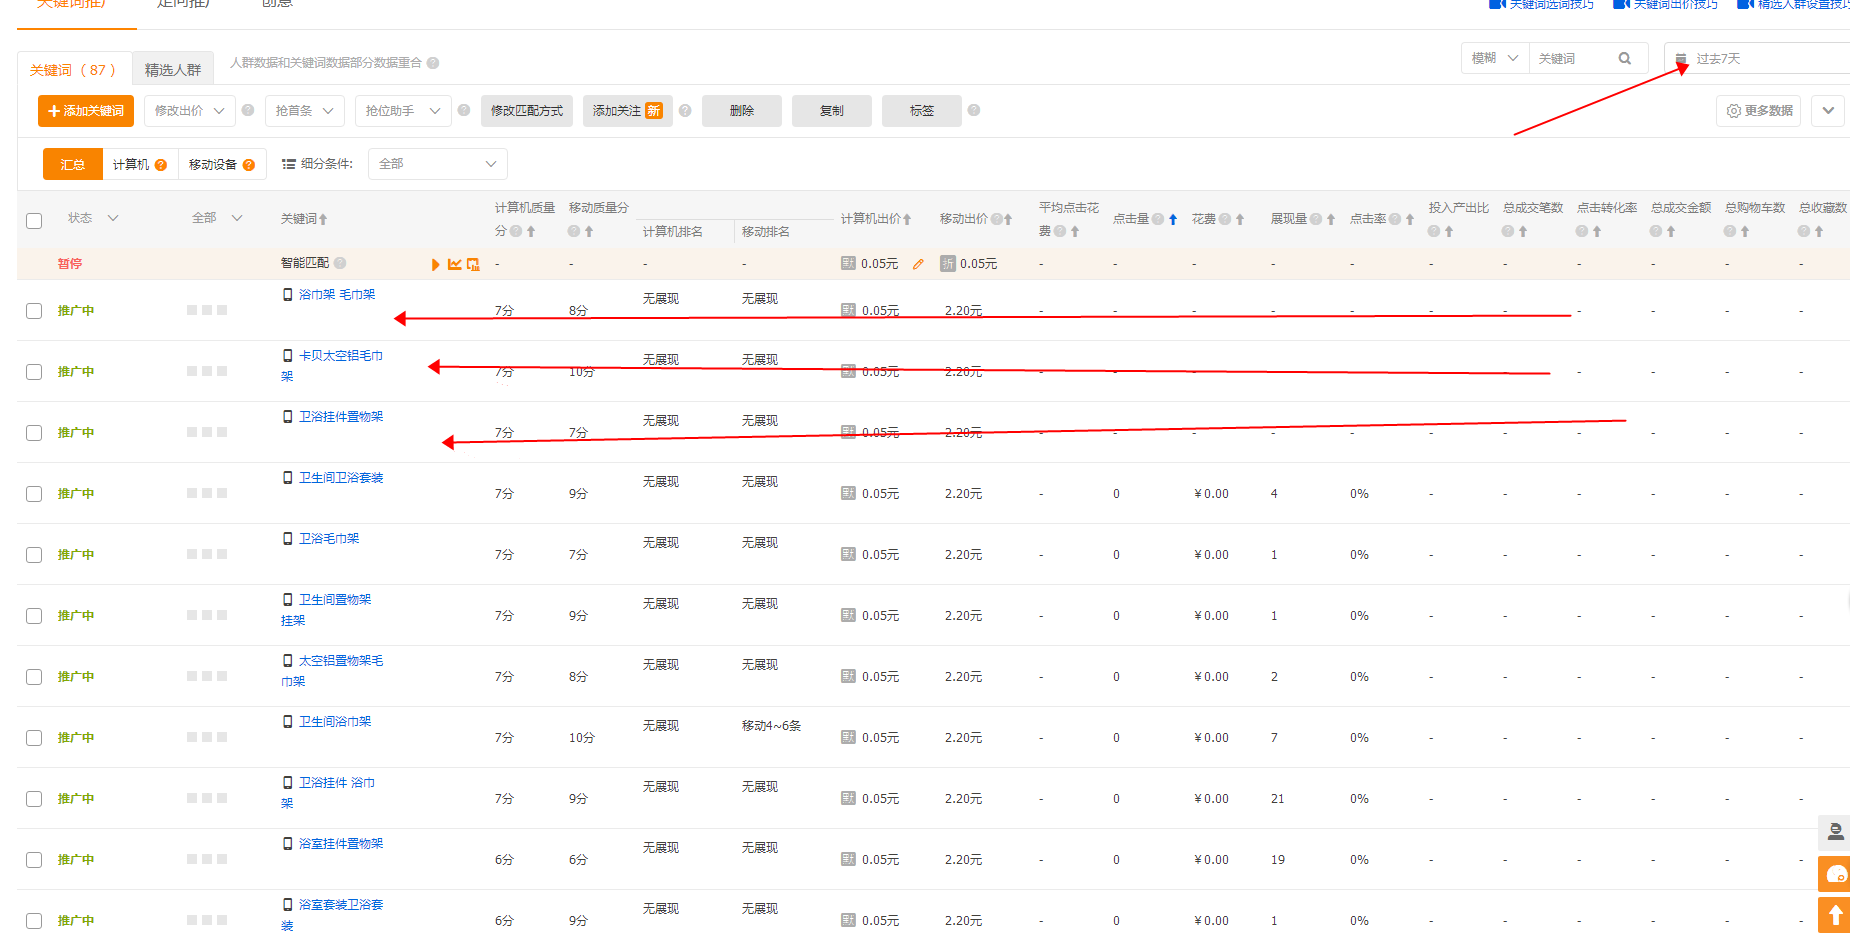Sort by 计算机出价 arrow
1850x943 pixels.
(x=907, y=219)
